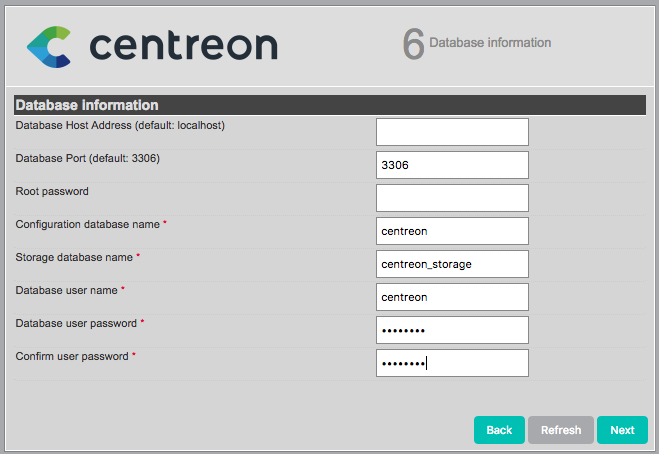This screenshot has width=659, height=454.
Task: Go back using the Back button
Action: pos(499,430)
